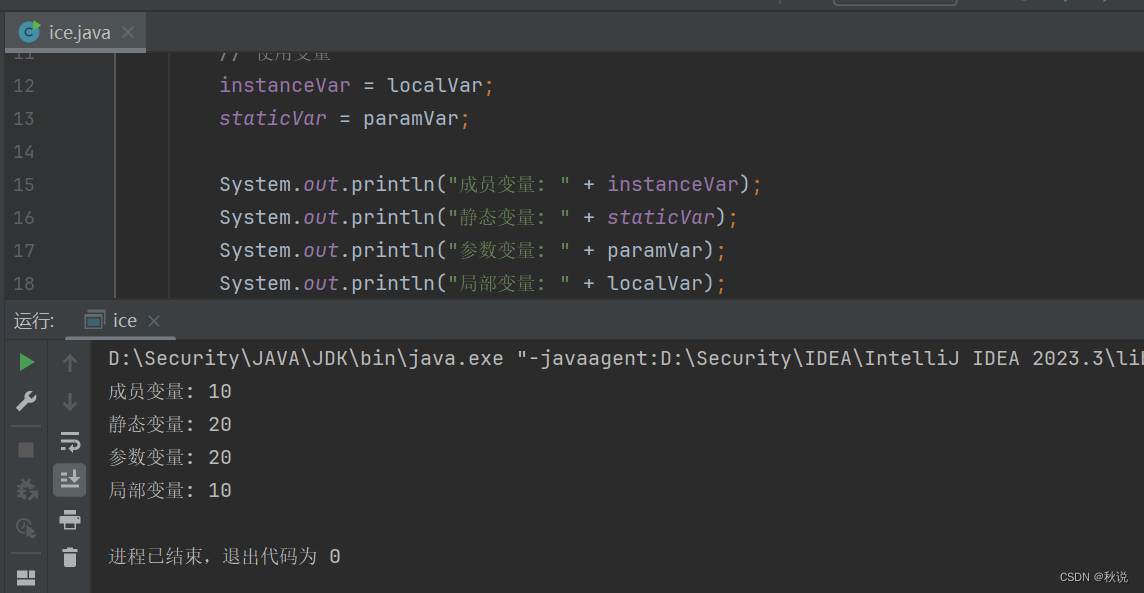Close the ice.java editor tab
Screen dimensions: 1144x593
[127, 31]
